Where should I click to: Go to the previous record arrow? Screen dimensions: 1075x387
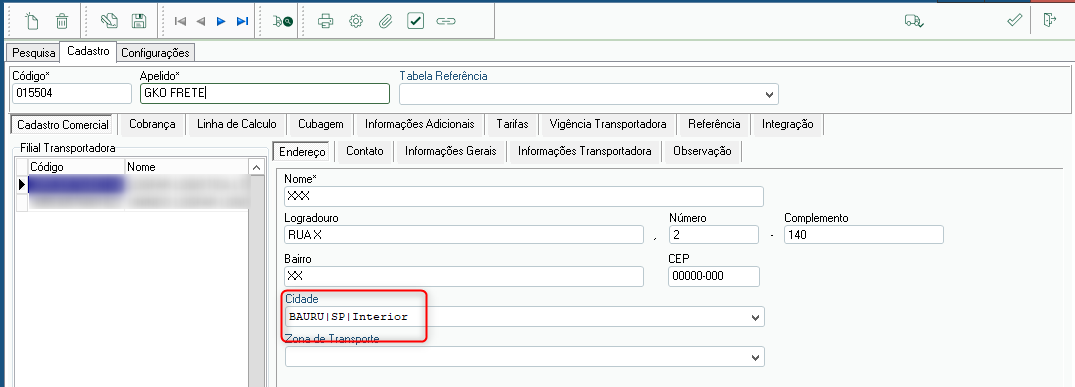[200, 21]
